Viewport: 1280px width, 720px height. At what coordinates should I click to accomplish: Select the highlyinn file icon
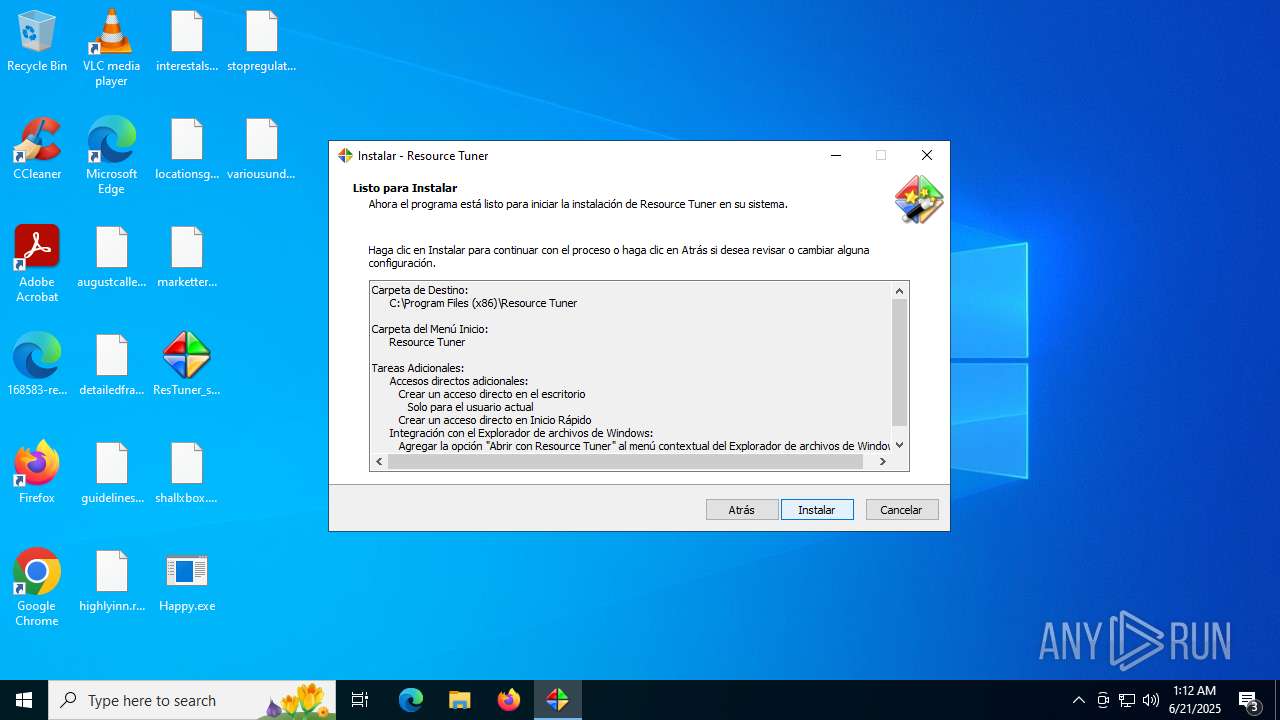(x=111, y=580)
